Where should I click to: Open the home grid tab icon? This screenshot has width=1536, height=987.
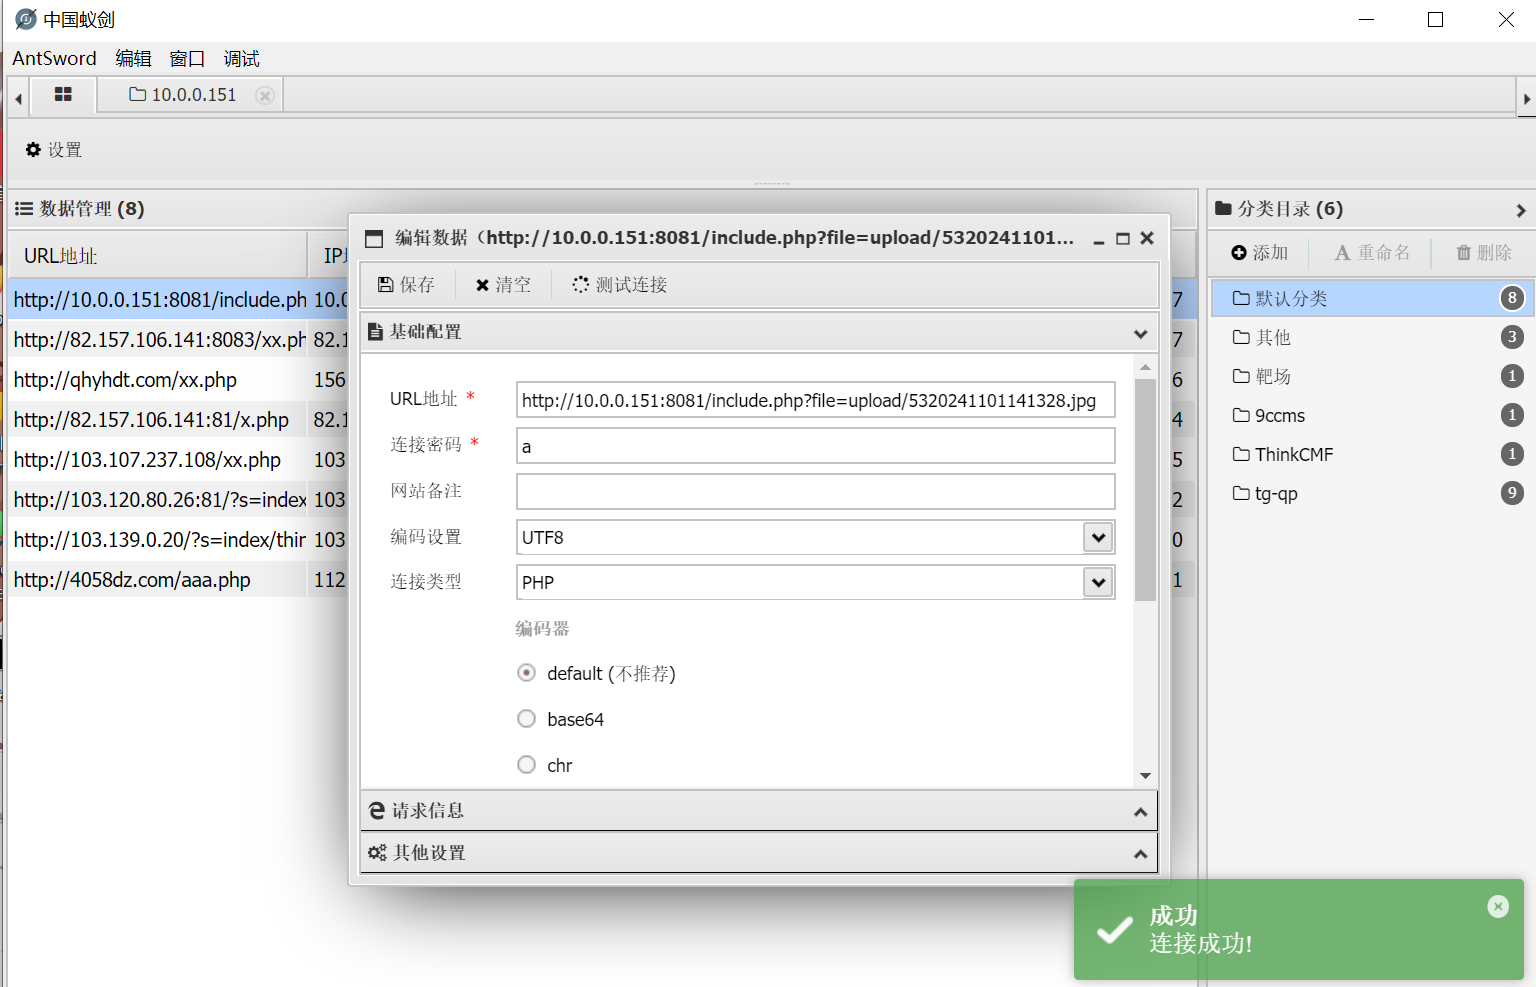pos(63,94)
